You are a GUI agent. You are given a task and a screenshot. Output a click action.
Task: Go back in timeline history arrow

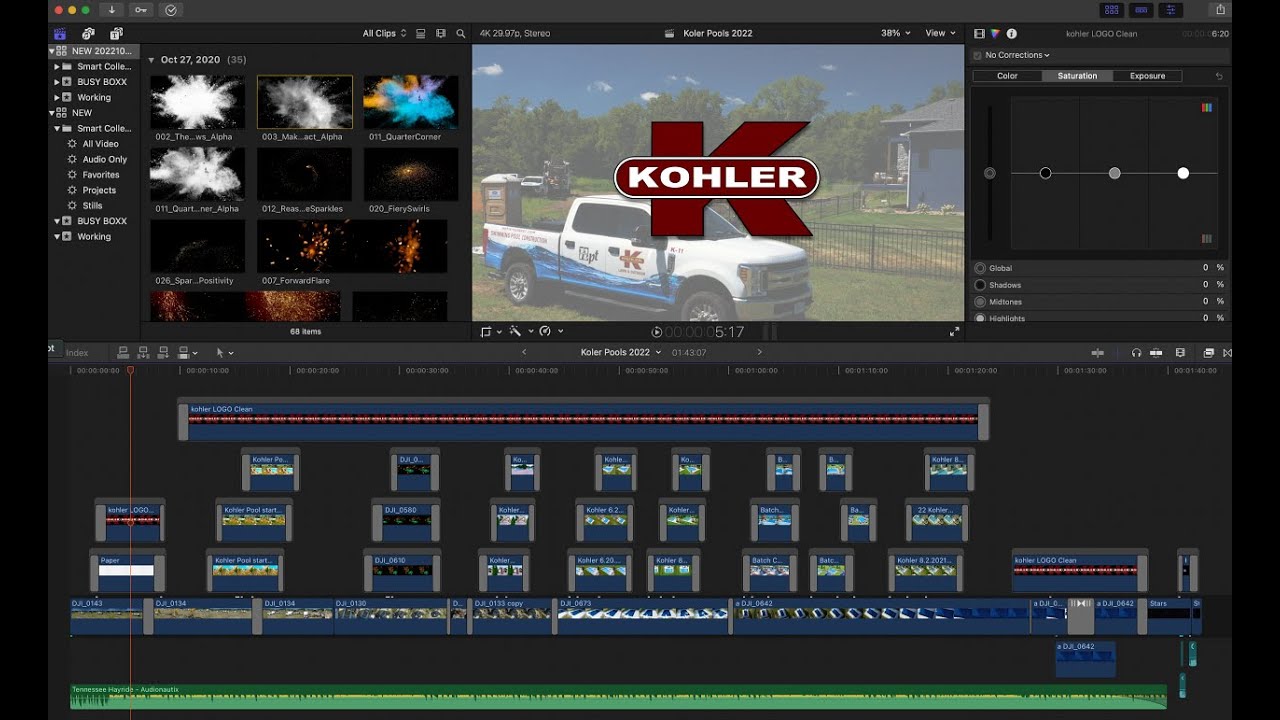[525, 352]
